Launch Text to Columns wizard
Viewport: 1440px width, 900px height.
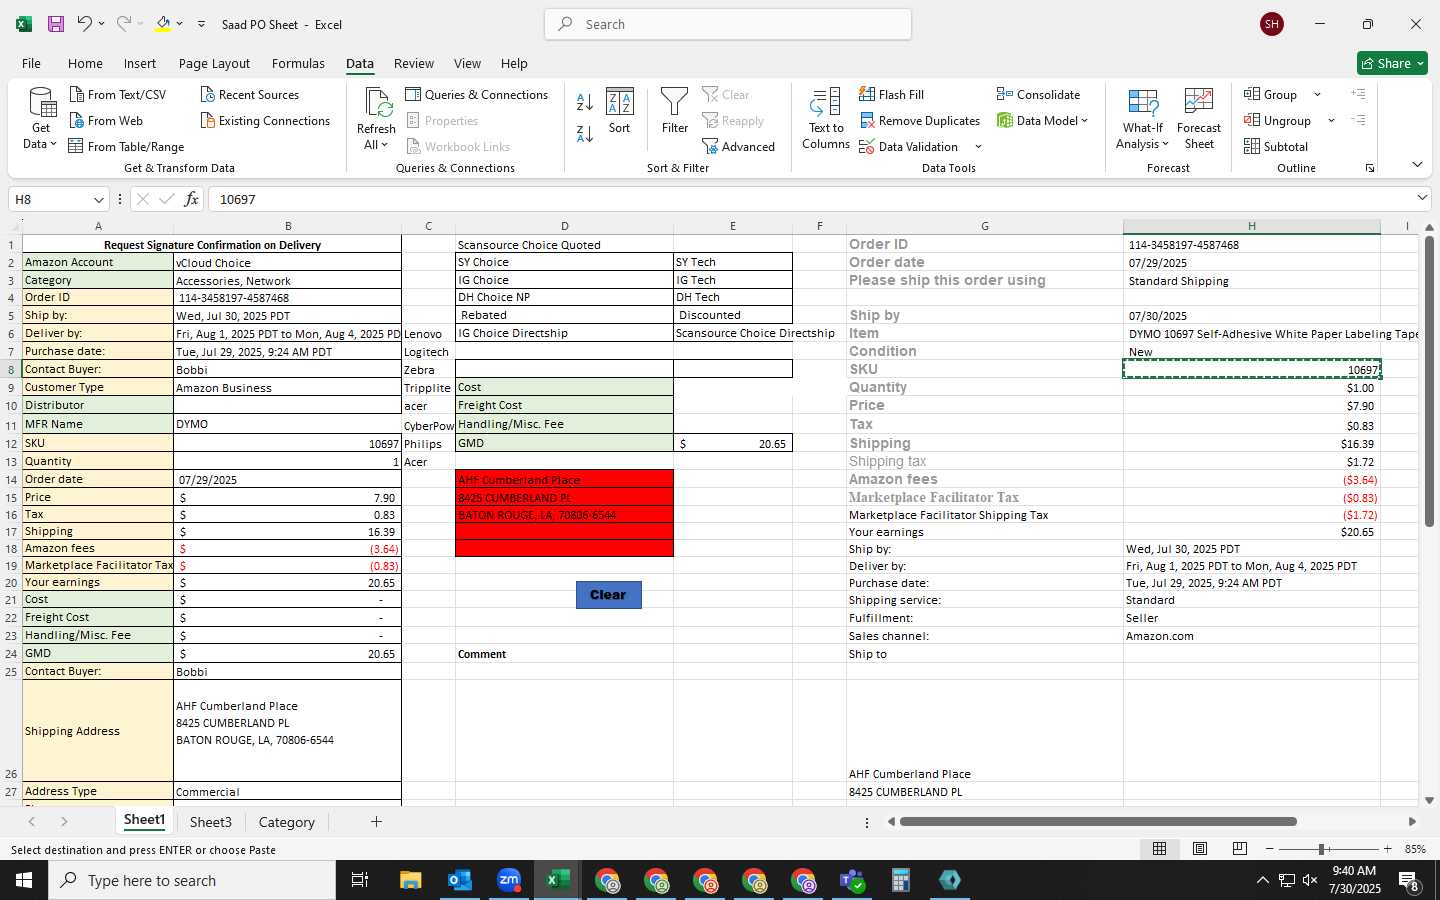pyautogui.click(x=826, y=119)
